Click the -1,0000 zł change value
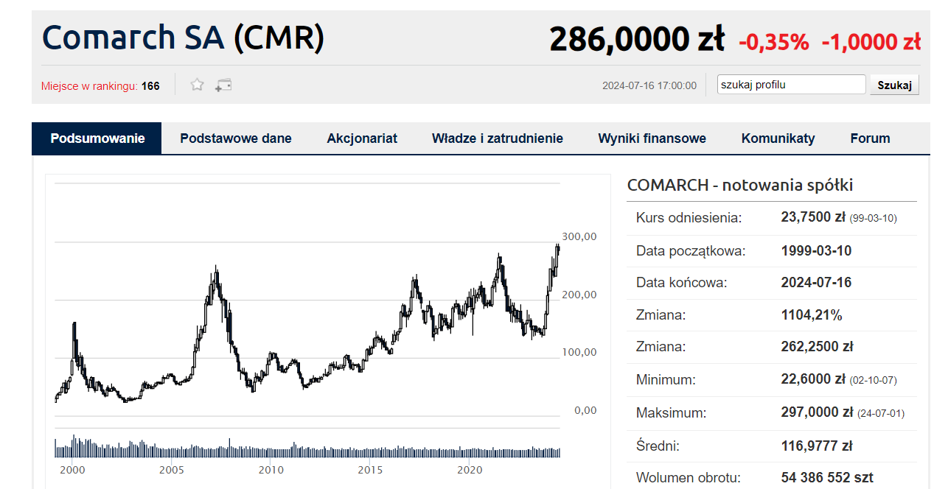This screenshot has height=489, width=948. 871,42
